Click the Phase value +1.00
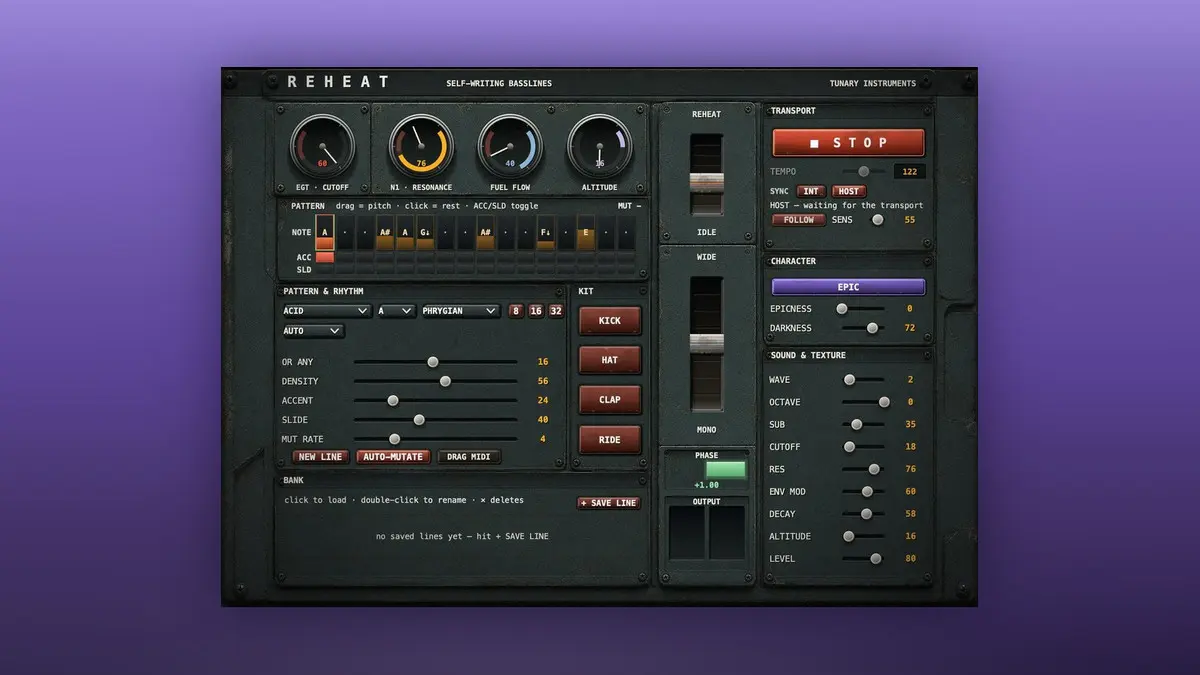This screenshot has width=1200, height=675. [706, 485]
